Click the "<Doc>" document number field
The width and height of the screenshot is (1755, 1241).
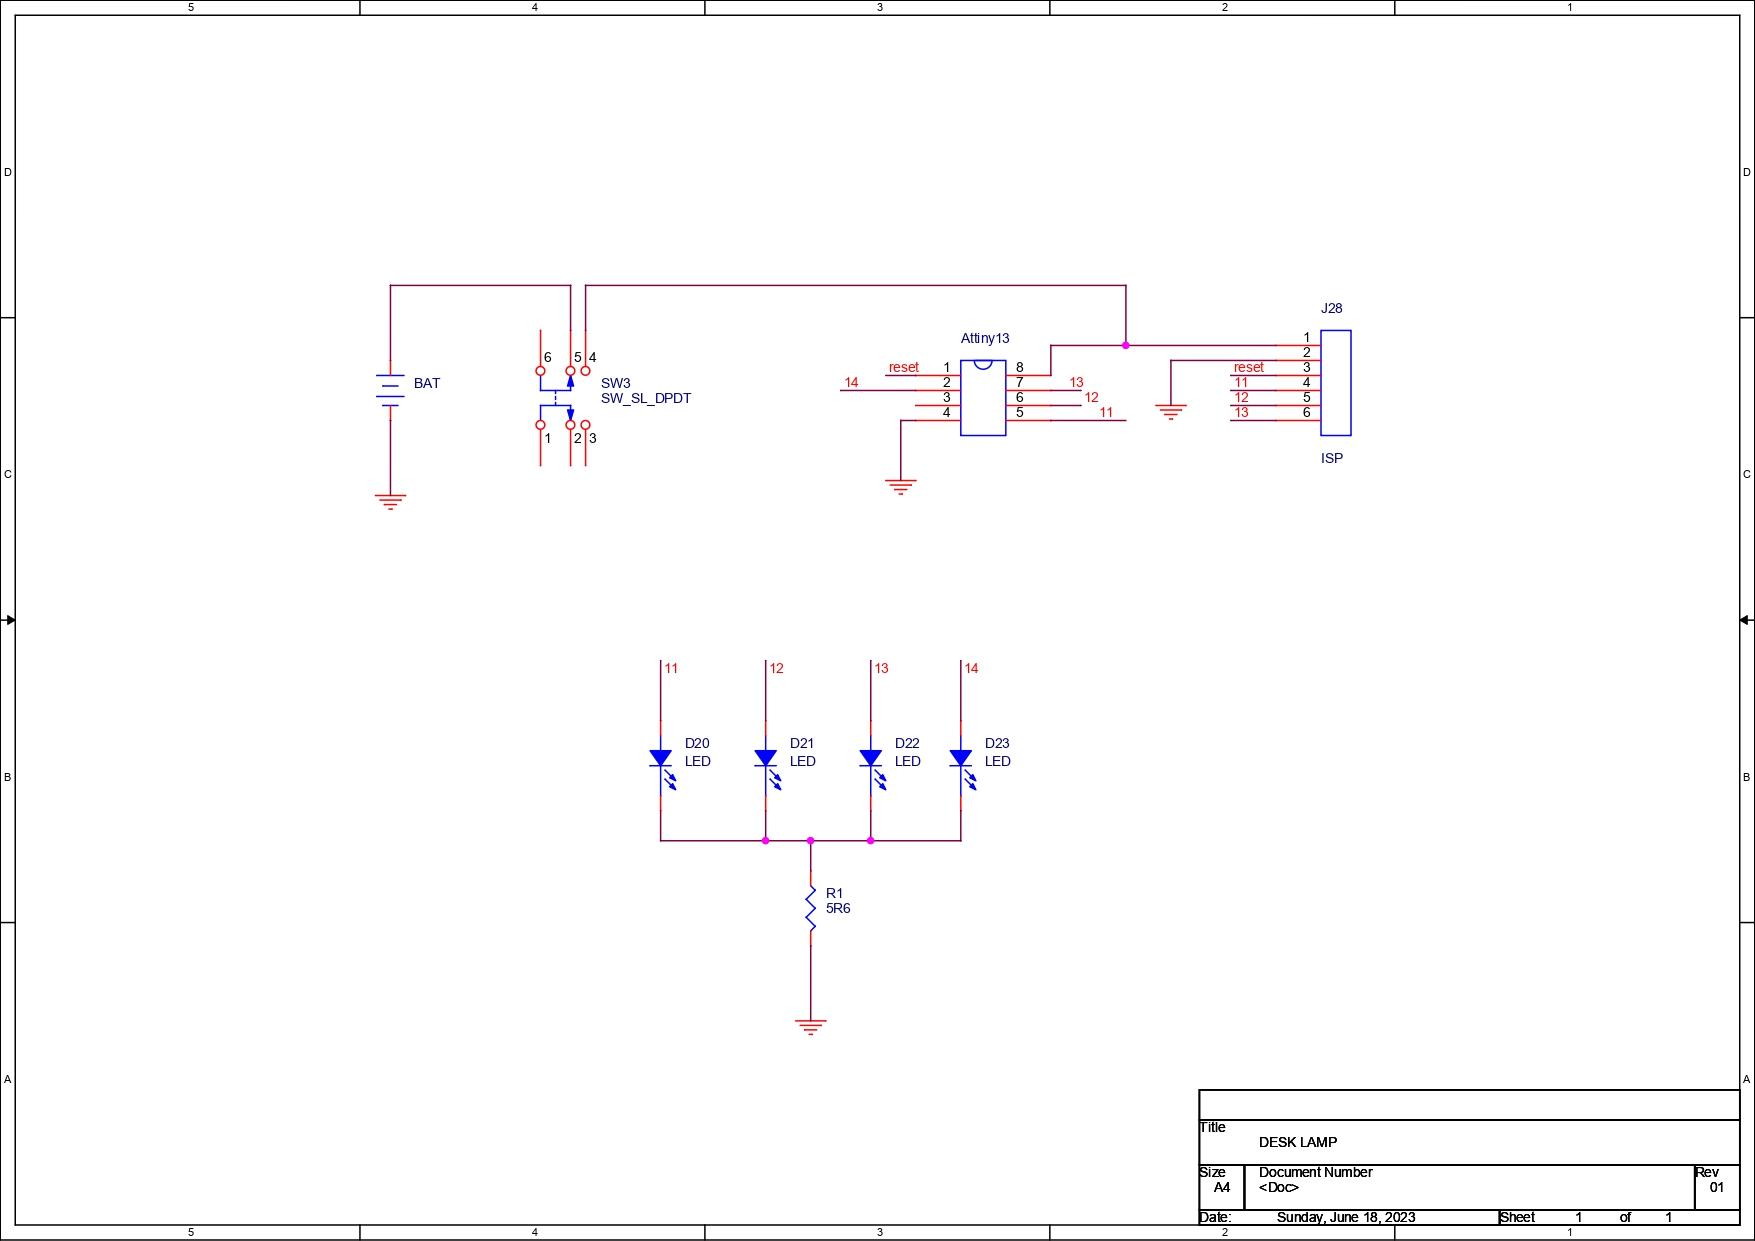click(x=1279, y=1187)
